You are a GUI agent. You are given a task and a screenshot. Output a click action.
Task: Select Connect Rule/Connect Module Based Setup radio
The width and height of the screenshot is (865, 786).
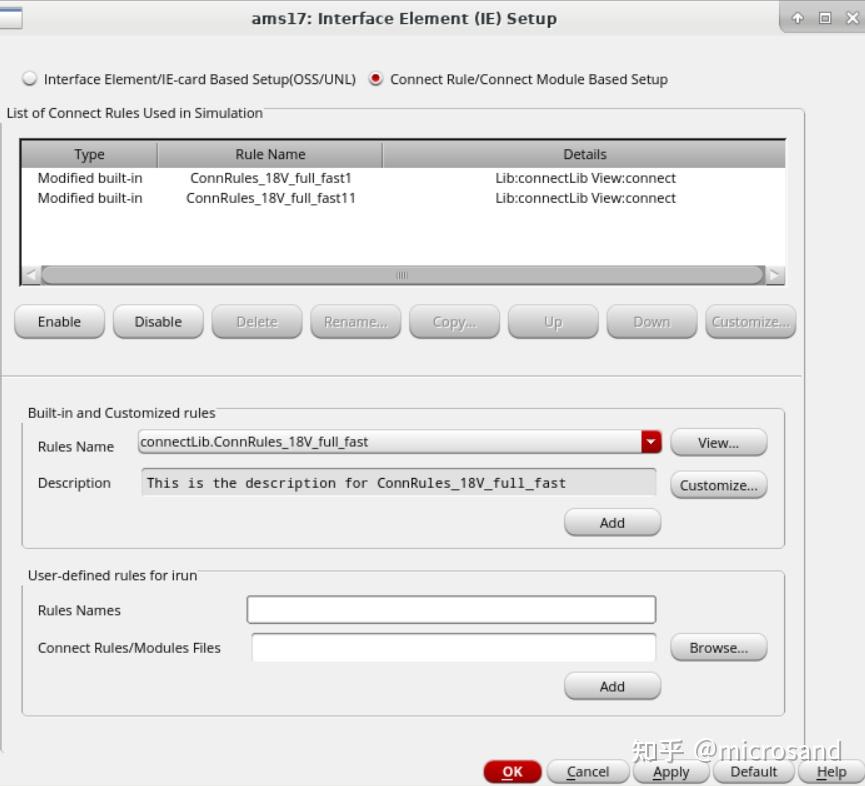point(376,79)
